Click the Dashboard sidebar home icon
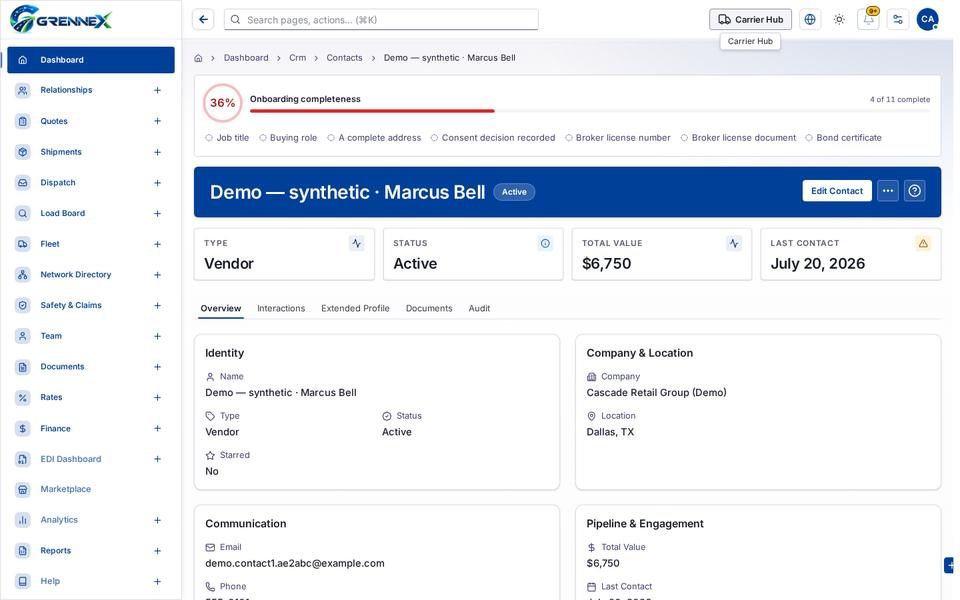The image size is (960, 600). pos(23,60)
